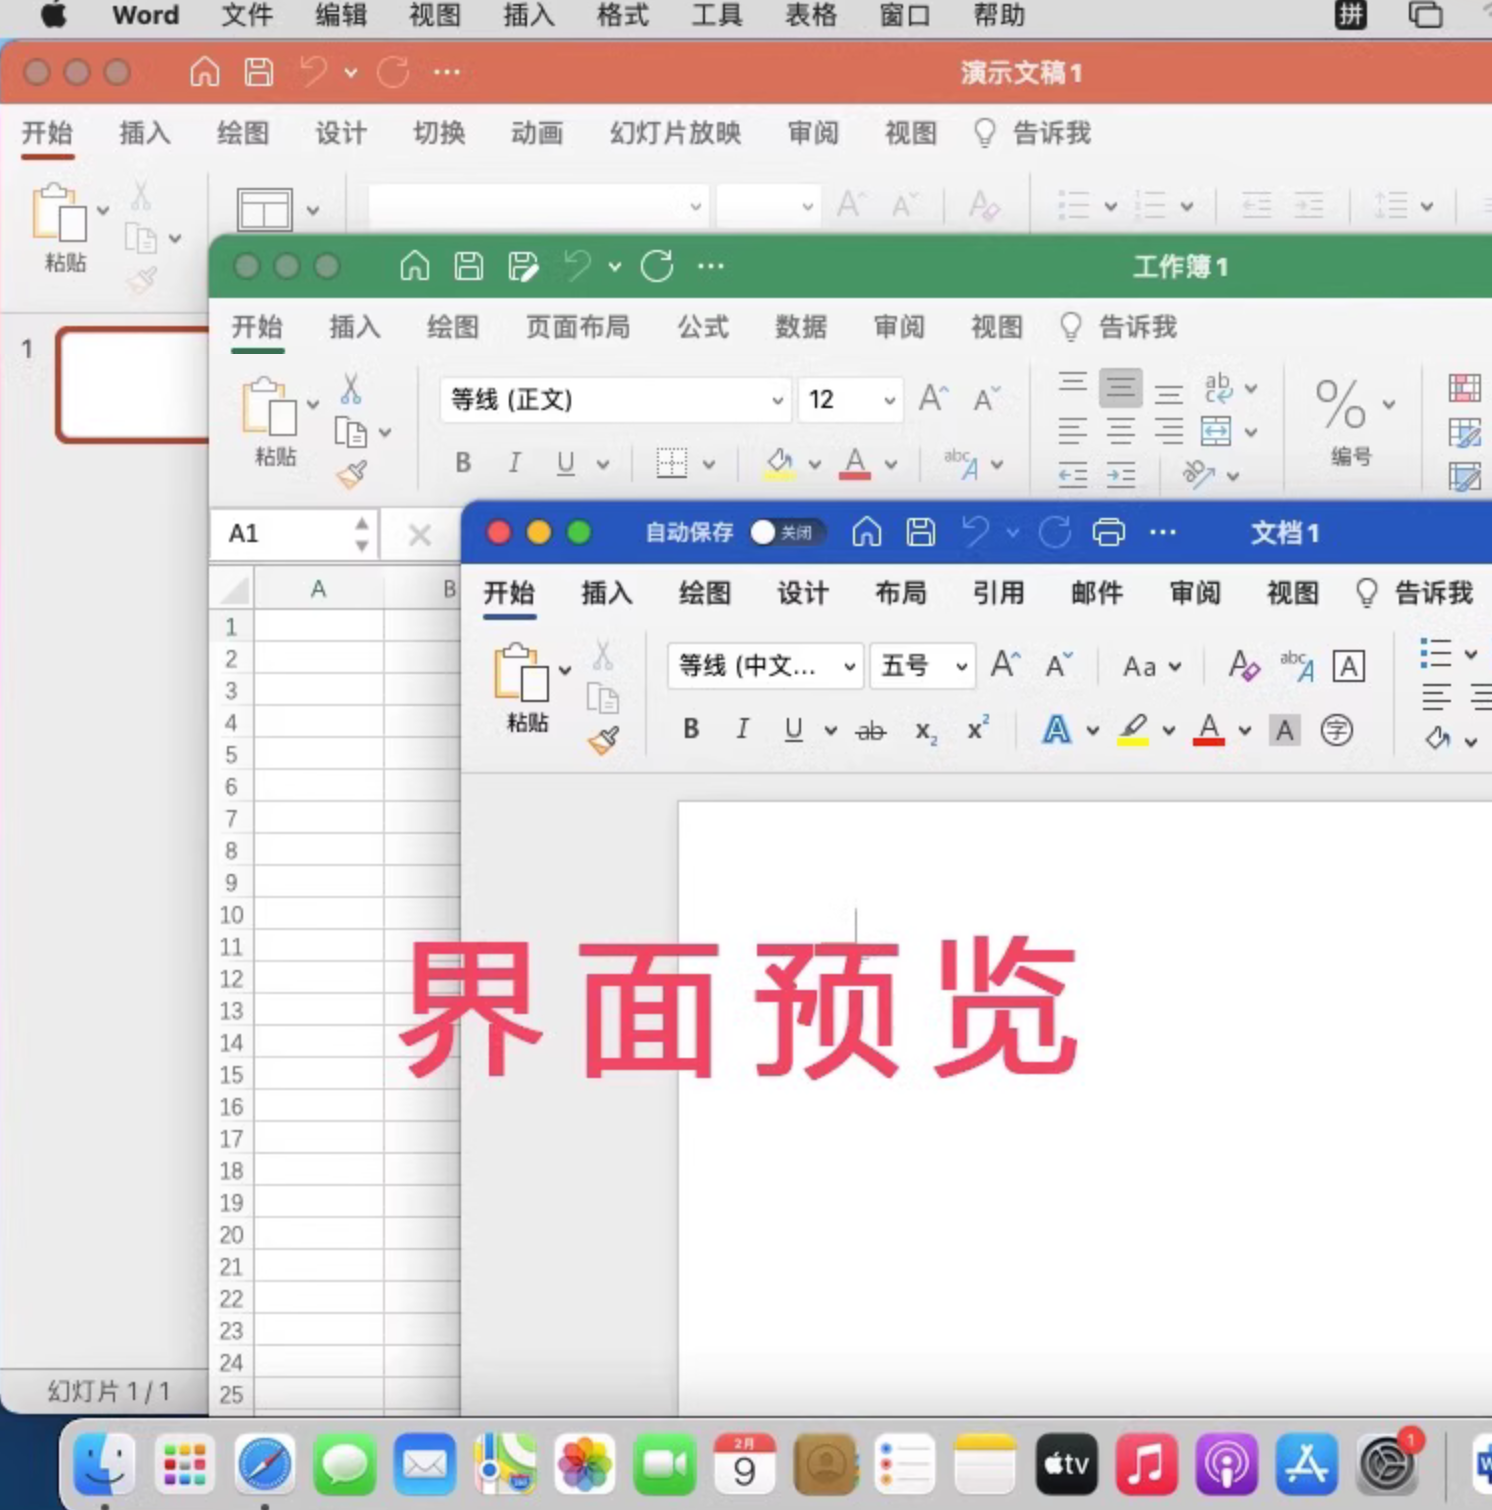Viewport: 1492px width, 1510px height.
Task: Toggle Bold in Word ribbon
Action: (691, 729)
